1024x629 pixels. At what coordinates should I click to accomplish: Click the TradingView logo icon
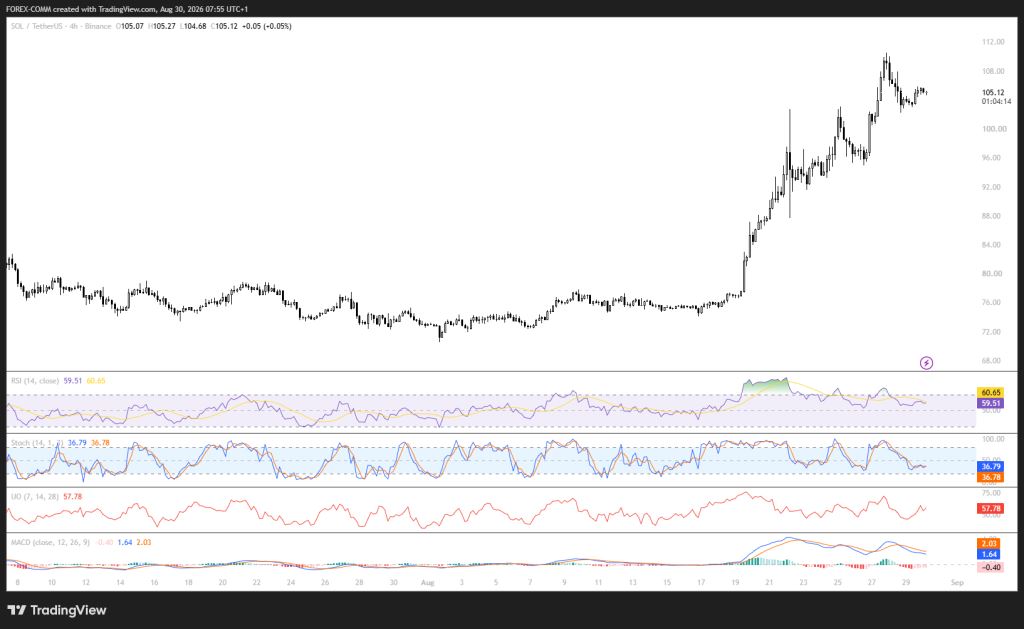[17, 610]
